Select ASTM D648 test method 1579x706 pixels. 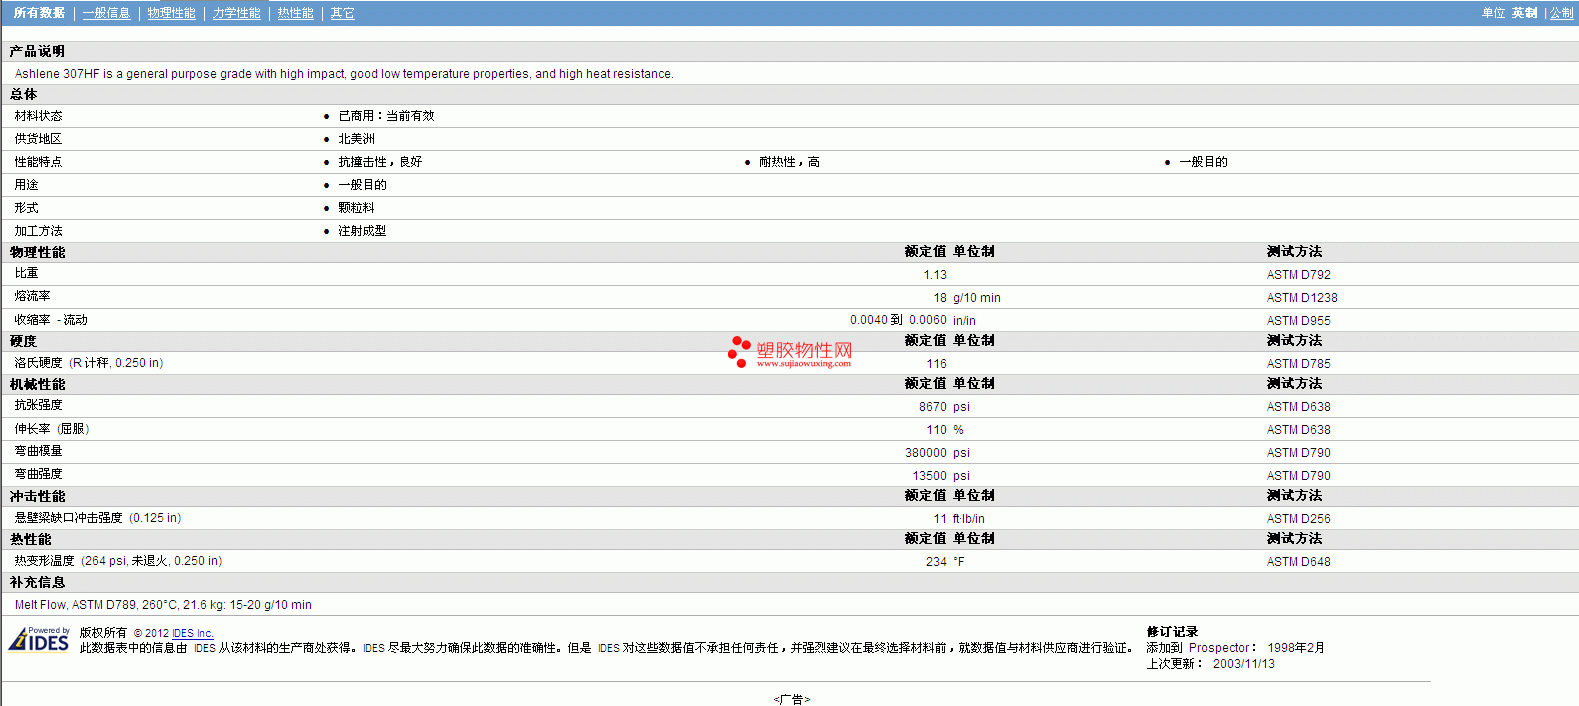(x=1299, y=562)
